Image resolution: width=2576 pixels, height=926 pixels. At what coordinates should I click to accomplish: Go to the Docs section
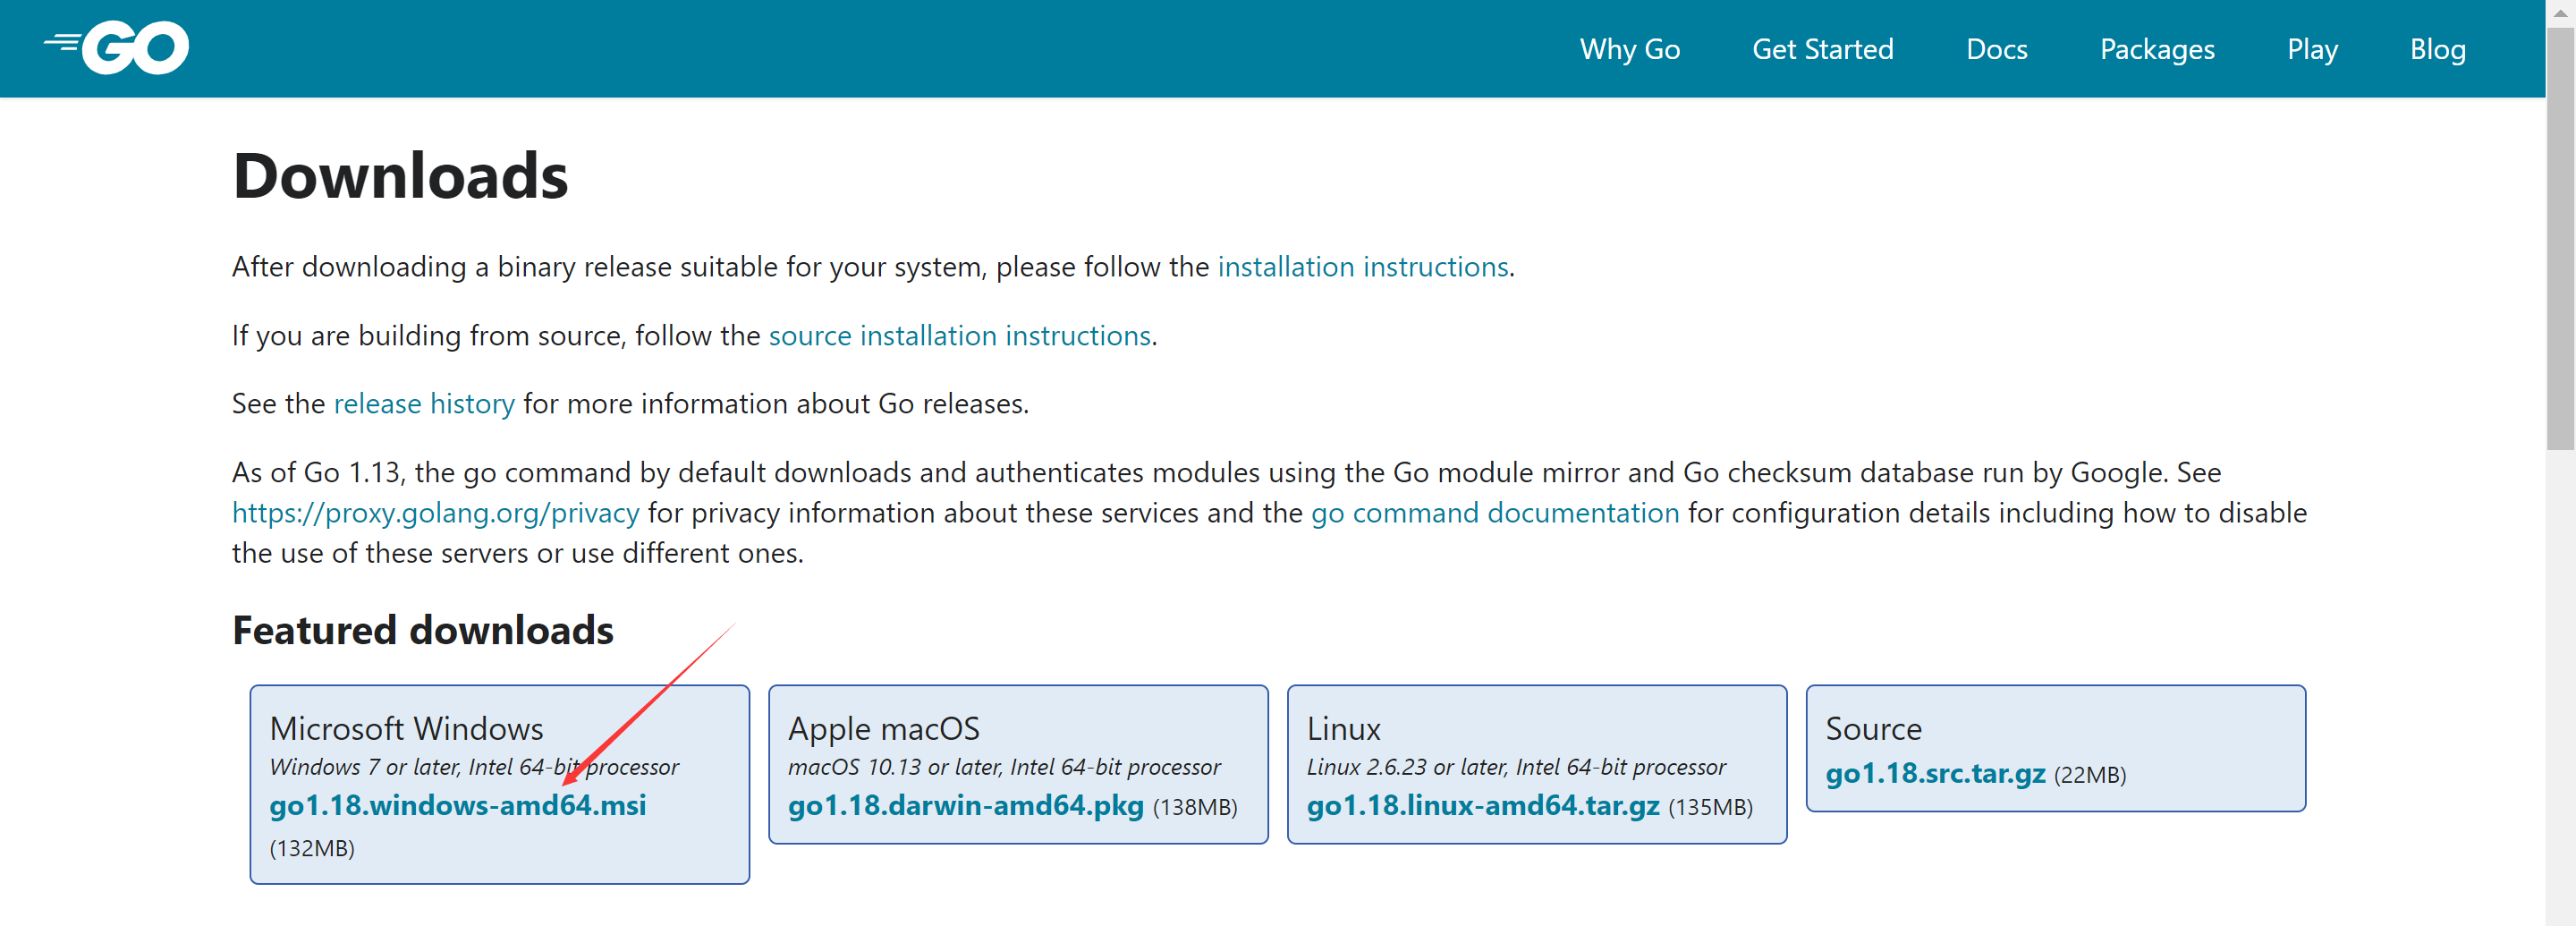tap(1996, 49)
